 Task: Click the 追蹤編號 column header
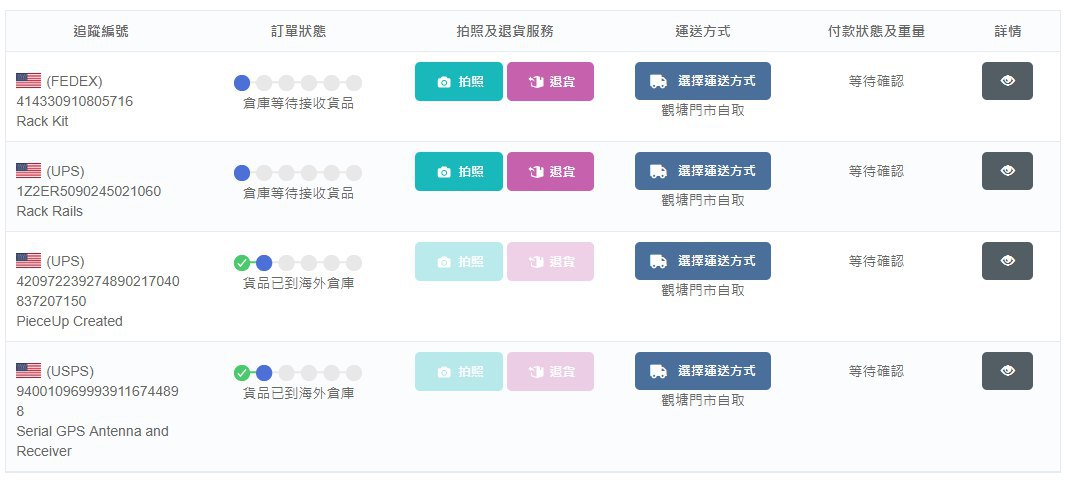[x=101, y=31]
